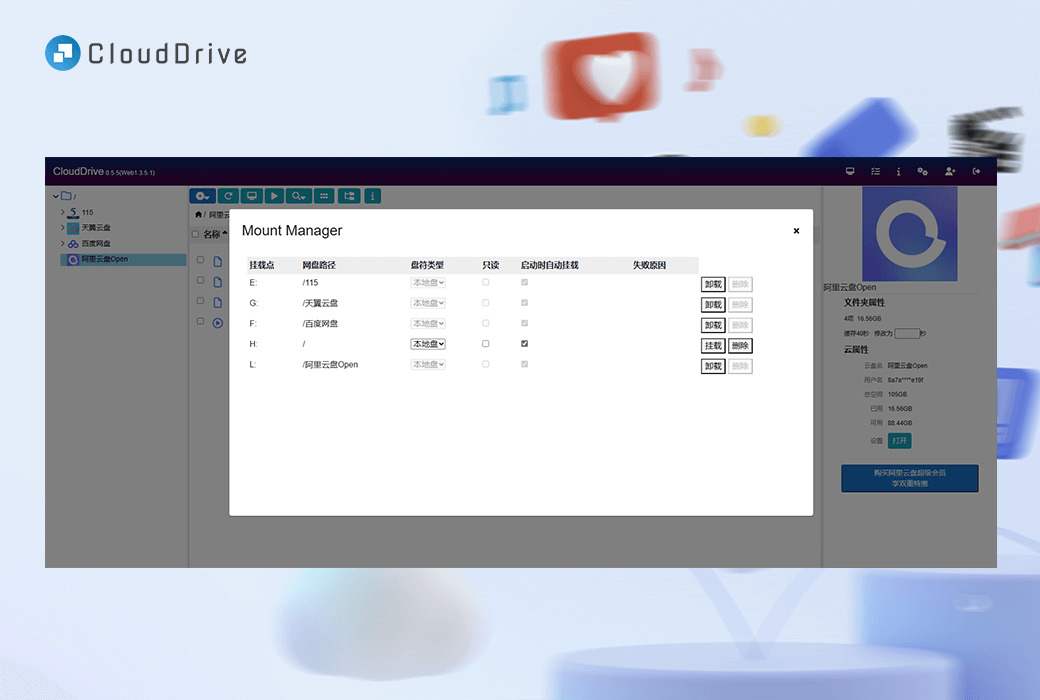
Task: Click the add-user icon in the header
Action: (950, 172)
